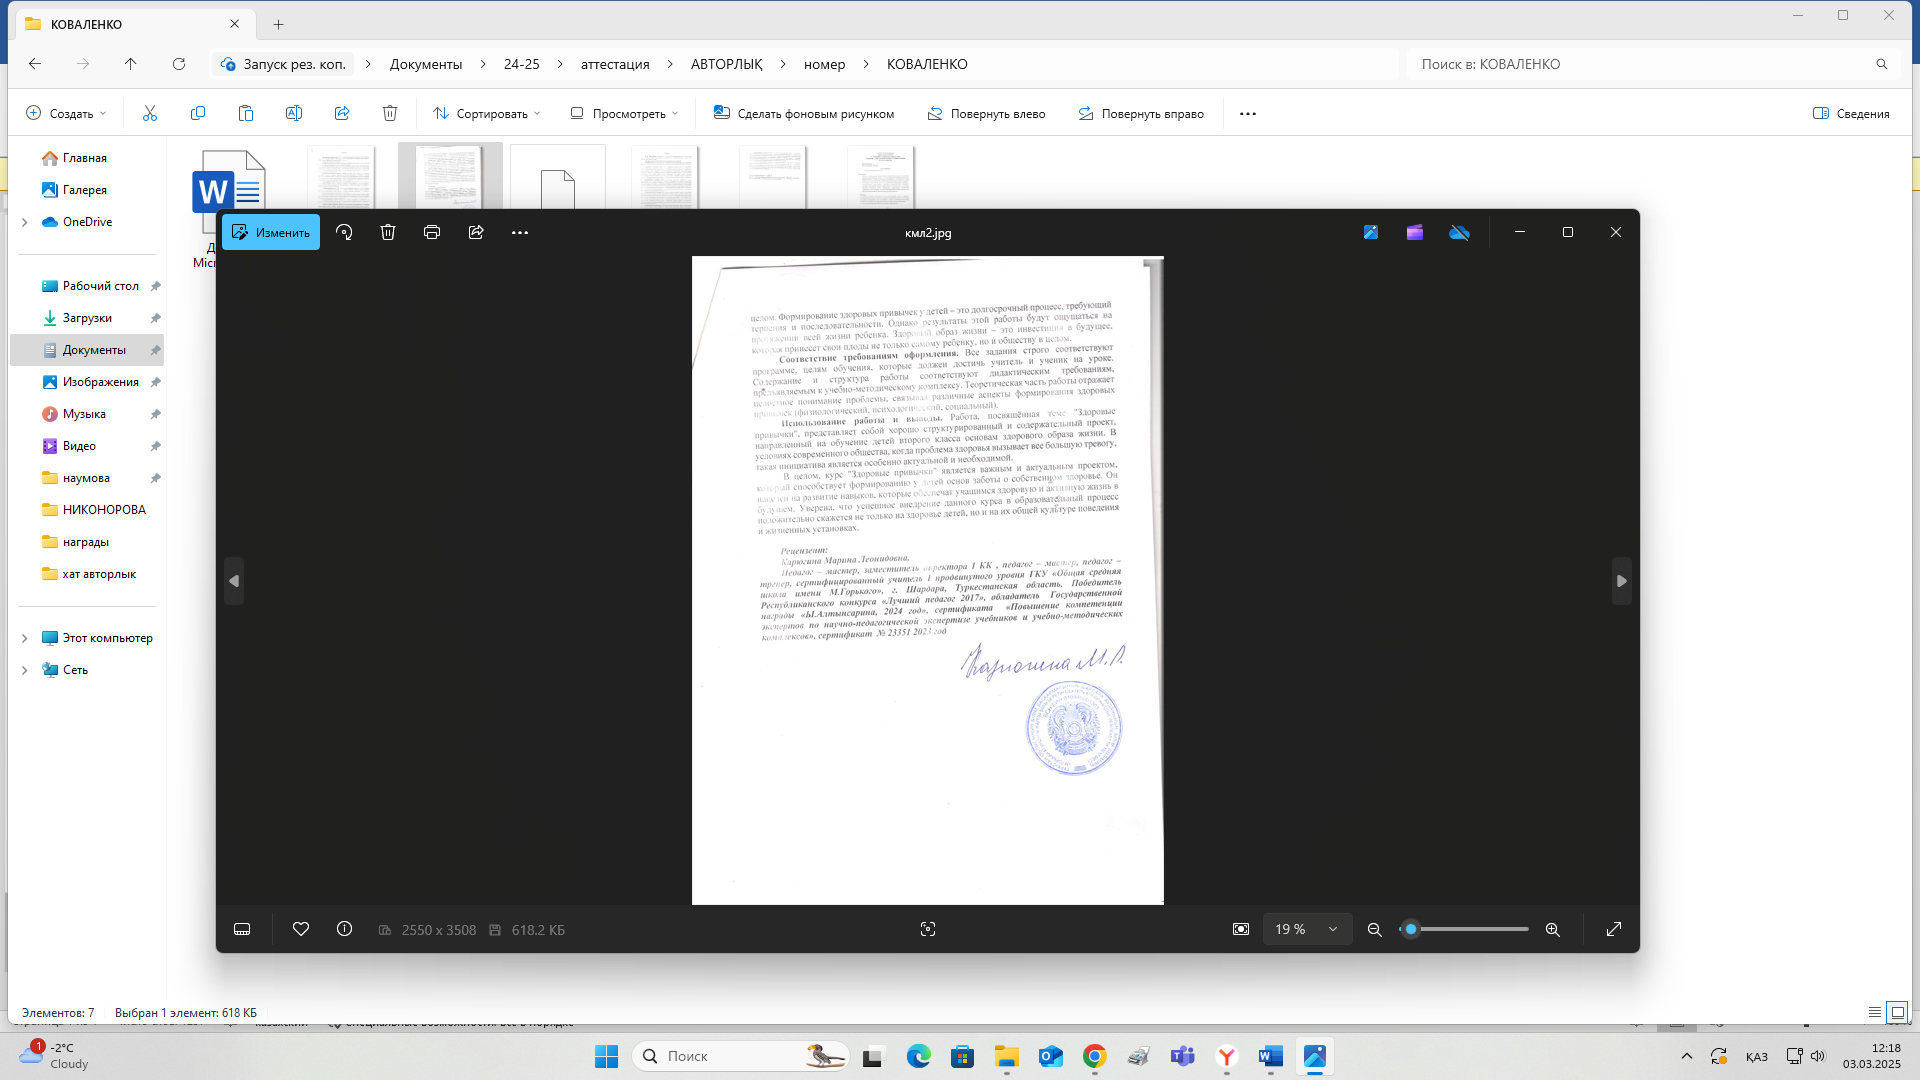Image resolution: width=1920 pixels, height=1080 pixels.
Task: Delete the photo using trash icon
Action: click(x=388, y=232)
